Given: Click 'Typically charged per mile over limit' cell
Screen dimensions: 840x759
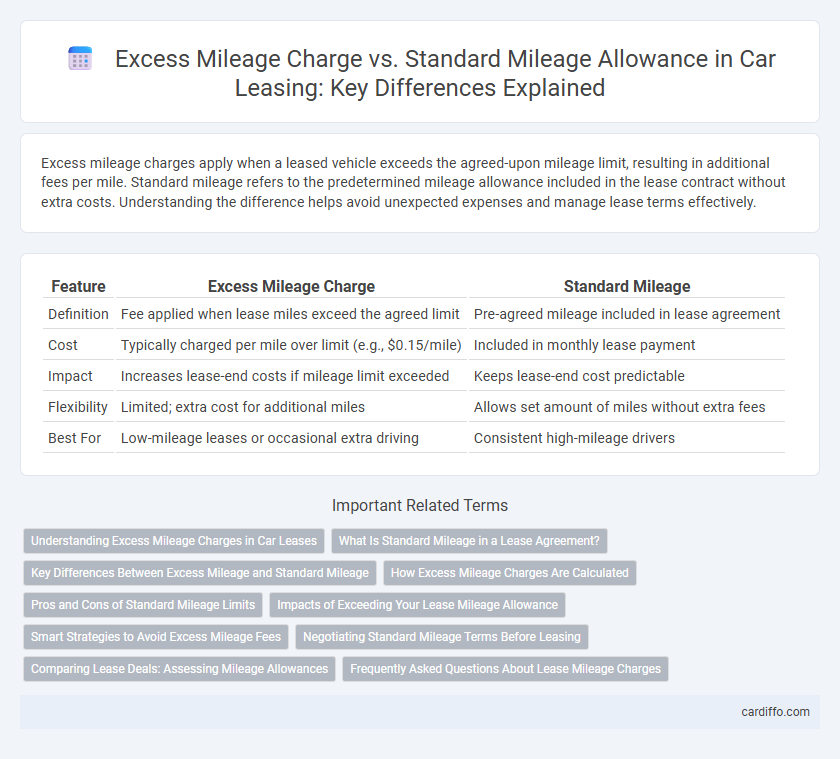Looking at the screenshot, I should coord(291,345).
